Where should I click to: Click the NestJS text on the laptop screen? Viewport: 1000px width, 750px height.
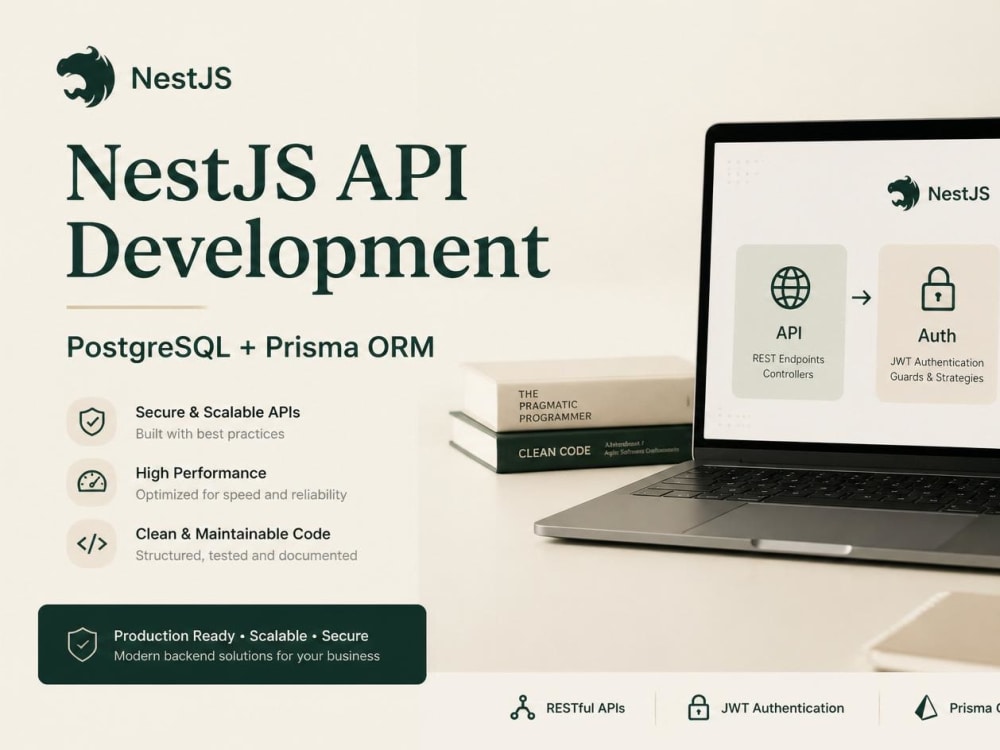click(x=959, y=193)
